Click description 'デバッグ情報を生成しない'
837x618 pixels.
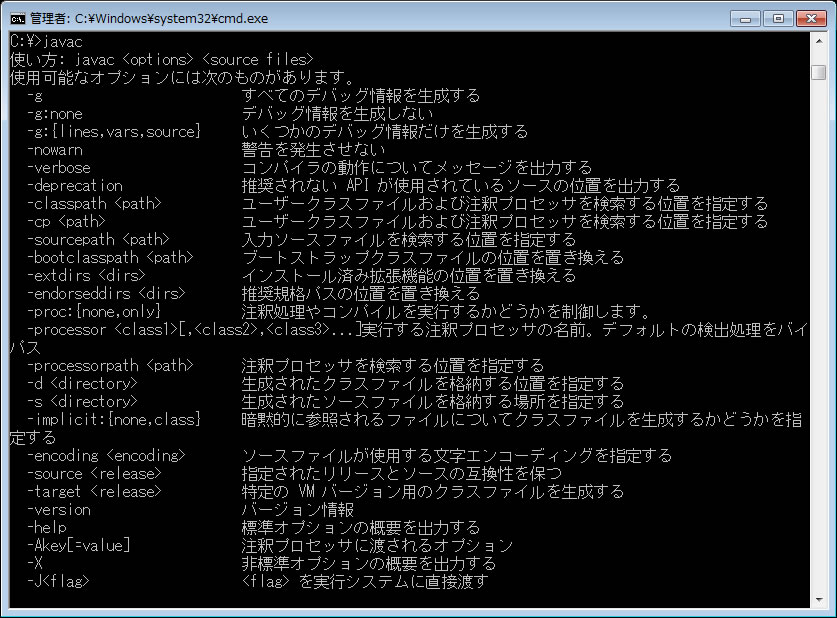pos(337,114)
